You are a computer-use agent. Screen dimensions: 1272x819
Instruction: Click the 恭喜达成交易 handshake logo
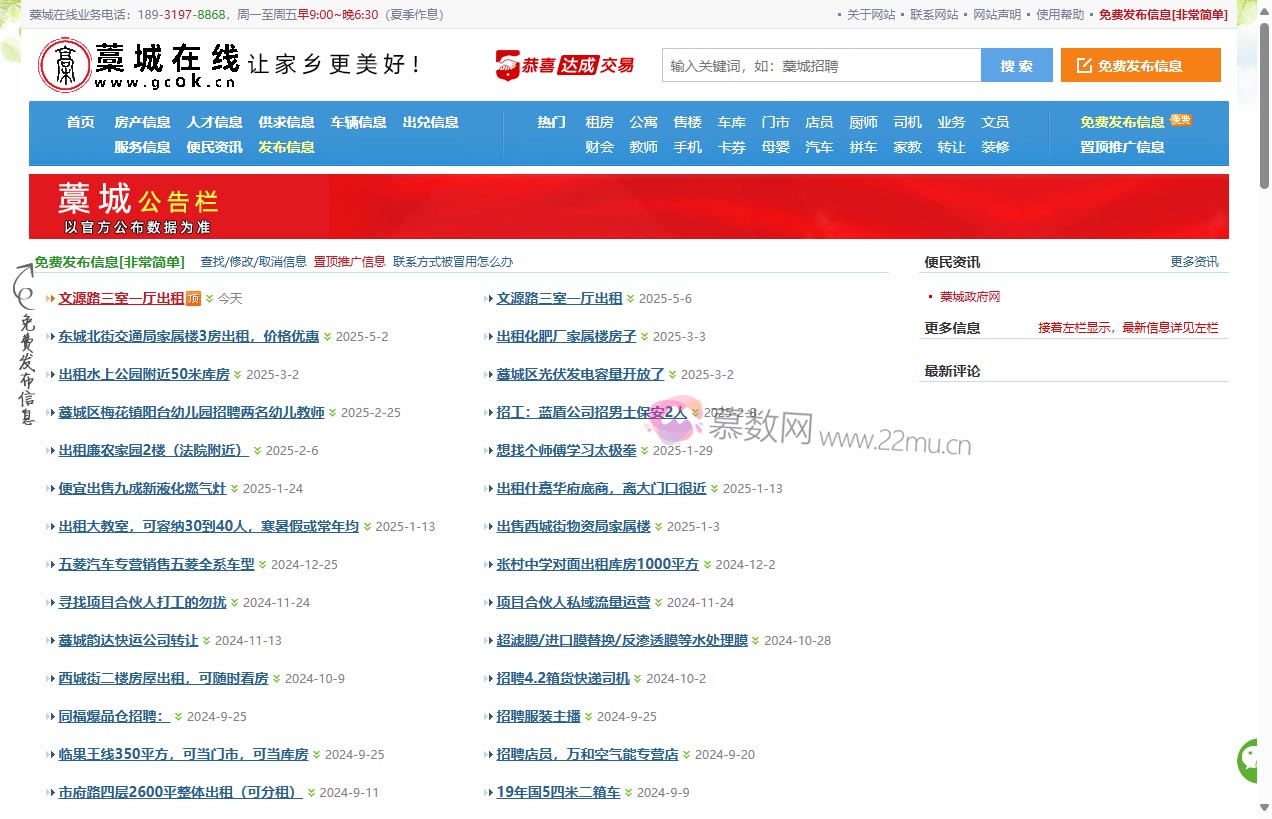tap(565, 66)
